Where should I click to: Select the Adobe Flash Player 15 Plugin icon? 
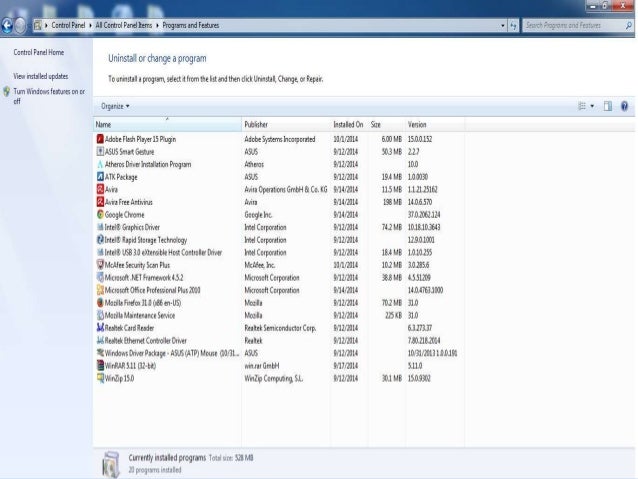(100, 138)
